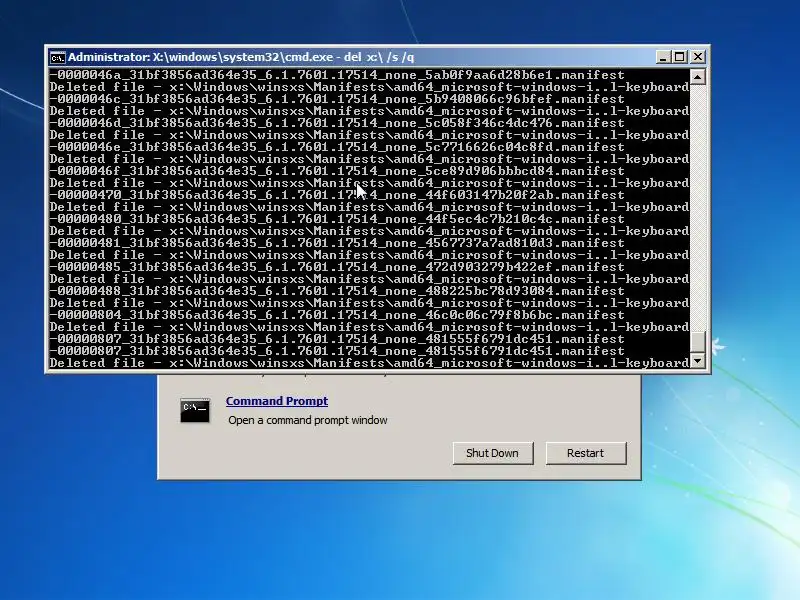Viewport: 800px width, 600px height.
Task: Click line ending 44f5ec4c7b210c4c.manifest
Action: pos(337,219)
